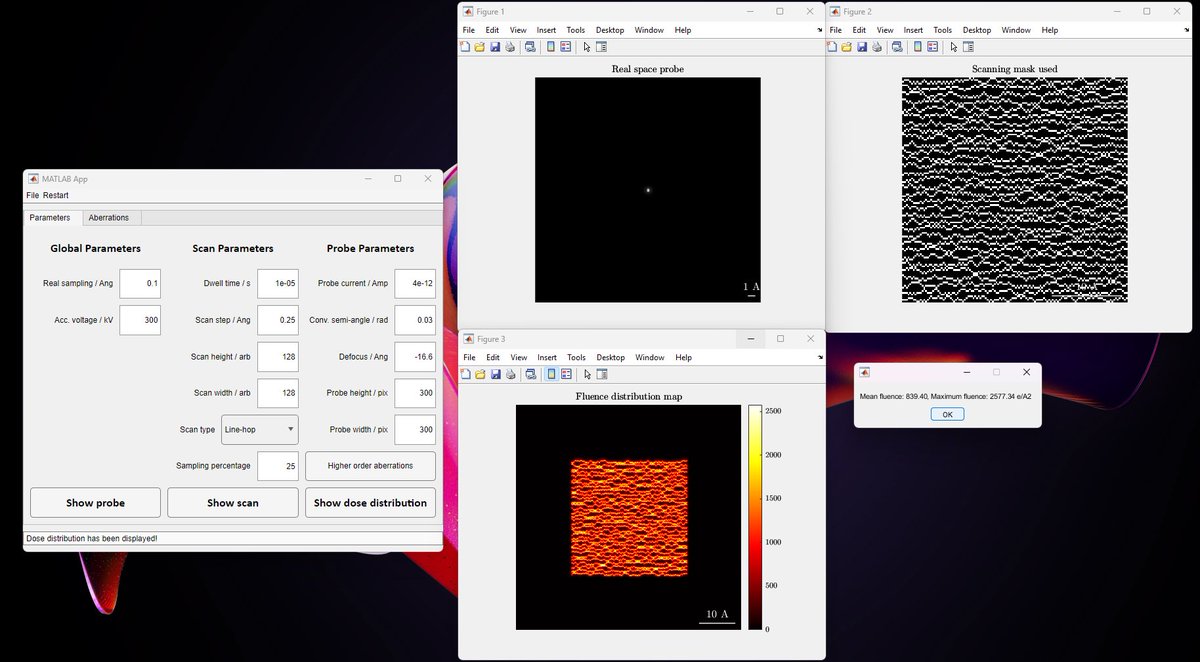This screenshot has height=662, width=1200.
Task: Click the Scan height input field
Action: click(277, 356)
